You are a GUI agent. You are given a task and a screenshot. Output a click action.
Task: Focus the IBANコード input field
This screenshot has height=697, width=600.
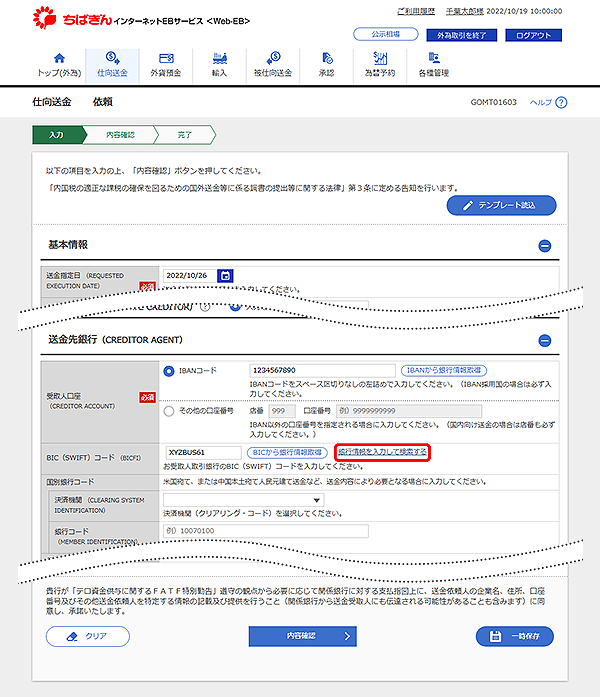click(x=322, y=370)
